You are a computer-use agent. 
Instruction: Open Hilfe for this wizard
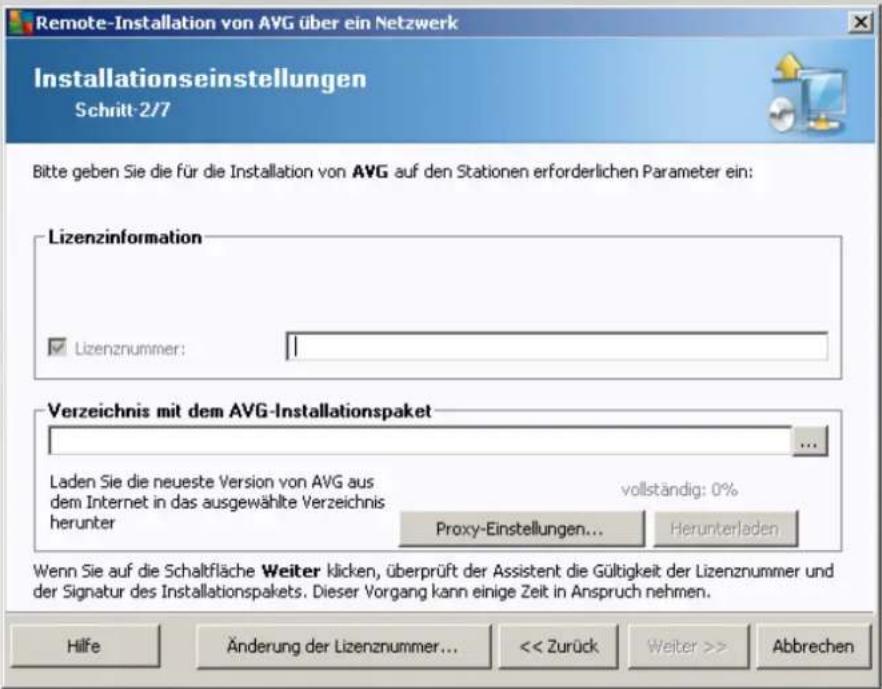point(85,646)
